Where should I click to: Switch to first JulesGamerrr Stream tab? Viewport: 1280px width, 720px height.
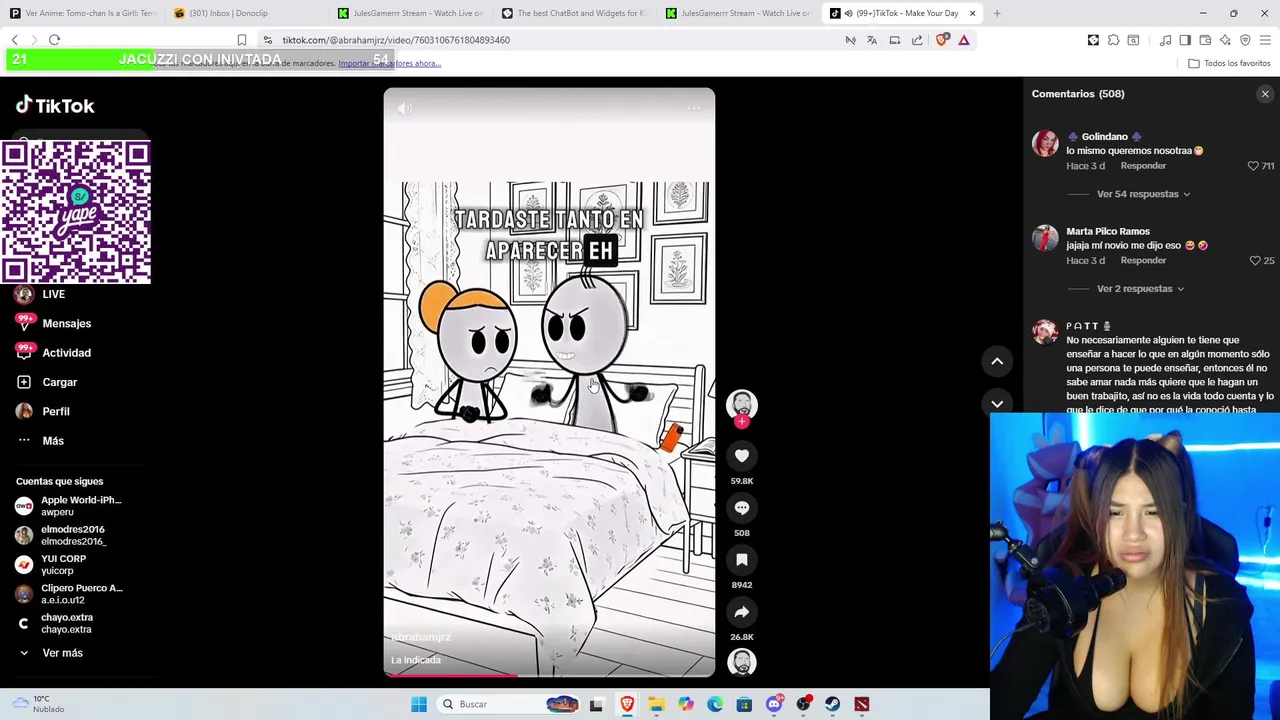[410, 13]
